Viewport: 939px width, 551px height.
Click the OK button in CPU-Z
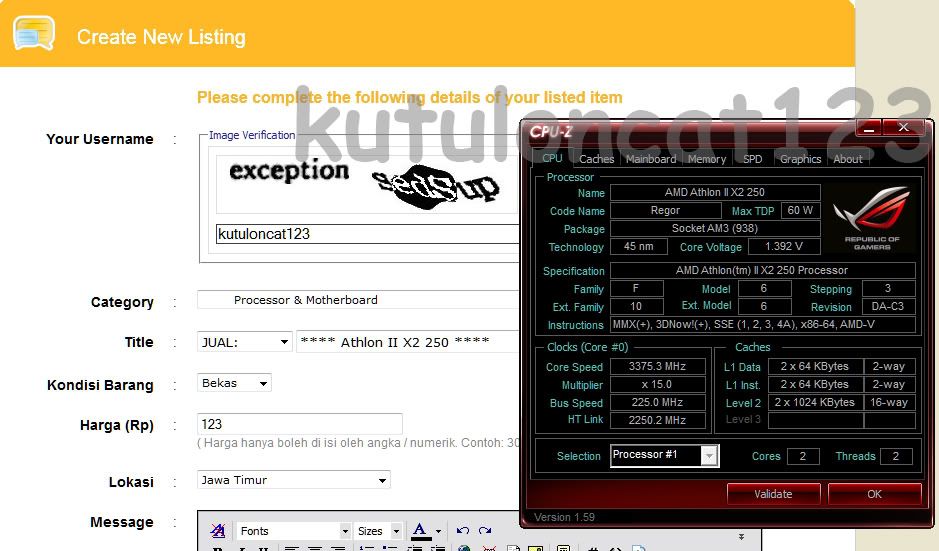tap(874, 494)
